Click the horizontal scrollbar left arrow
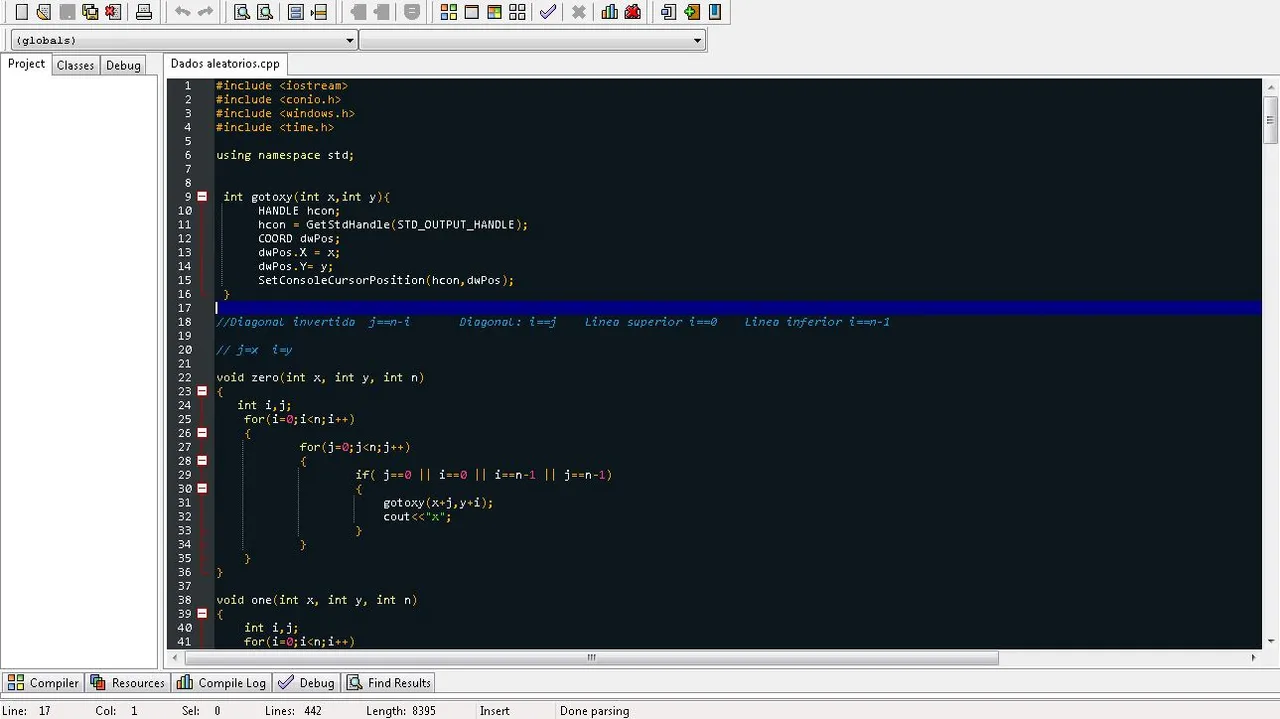Image resolution: width=1280 pixels, height=719 pixels. [x=177, y=658]
